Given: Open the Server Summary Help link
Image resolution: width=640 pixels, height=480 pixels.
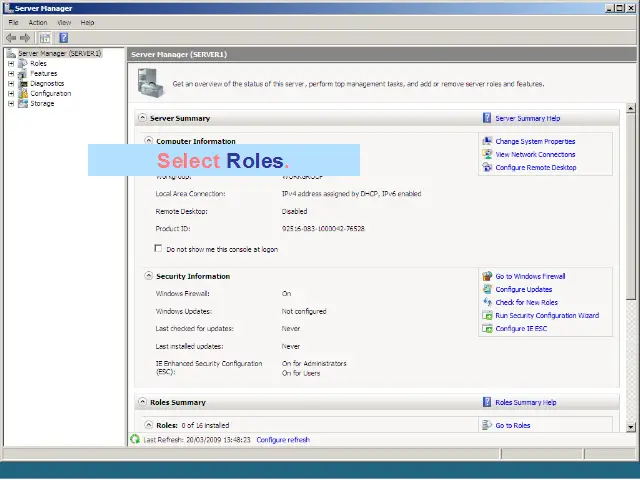Looking at the screenshot, I should pos(528,118).
